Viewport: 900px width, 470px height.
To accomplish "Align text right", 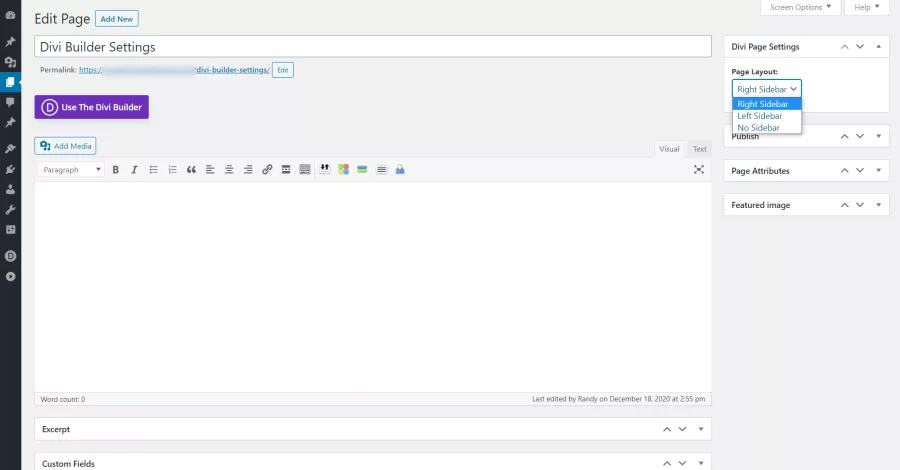I will tap(248, 169).
